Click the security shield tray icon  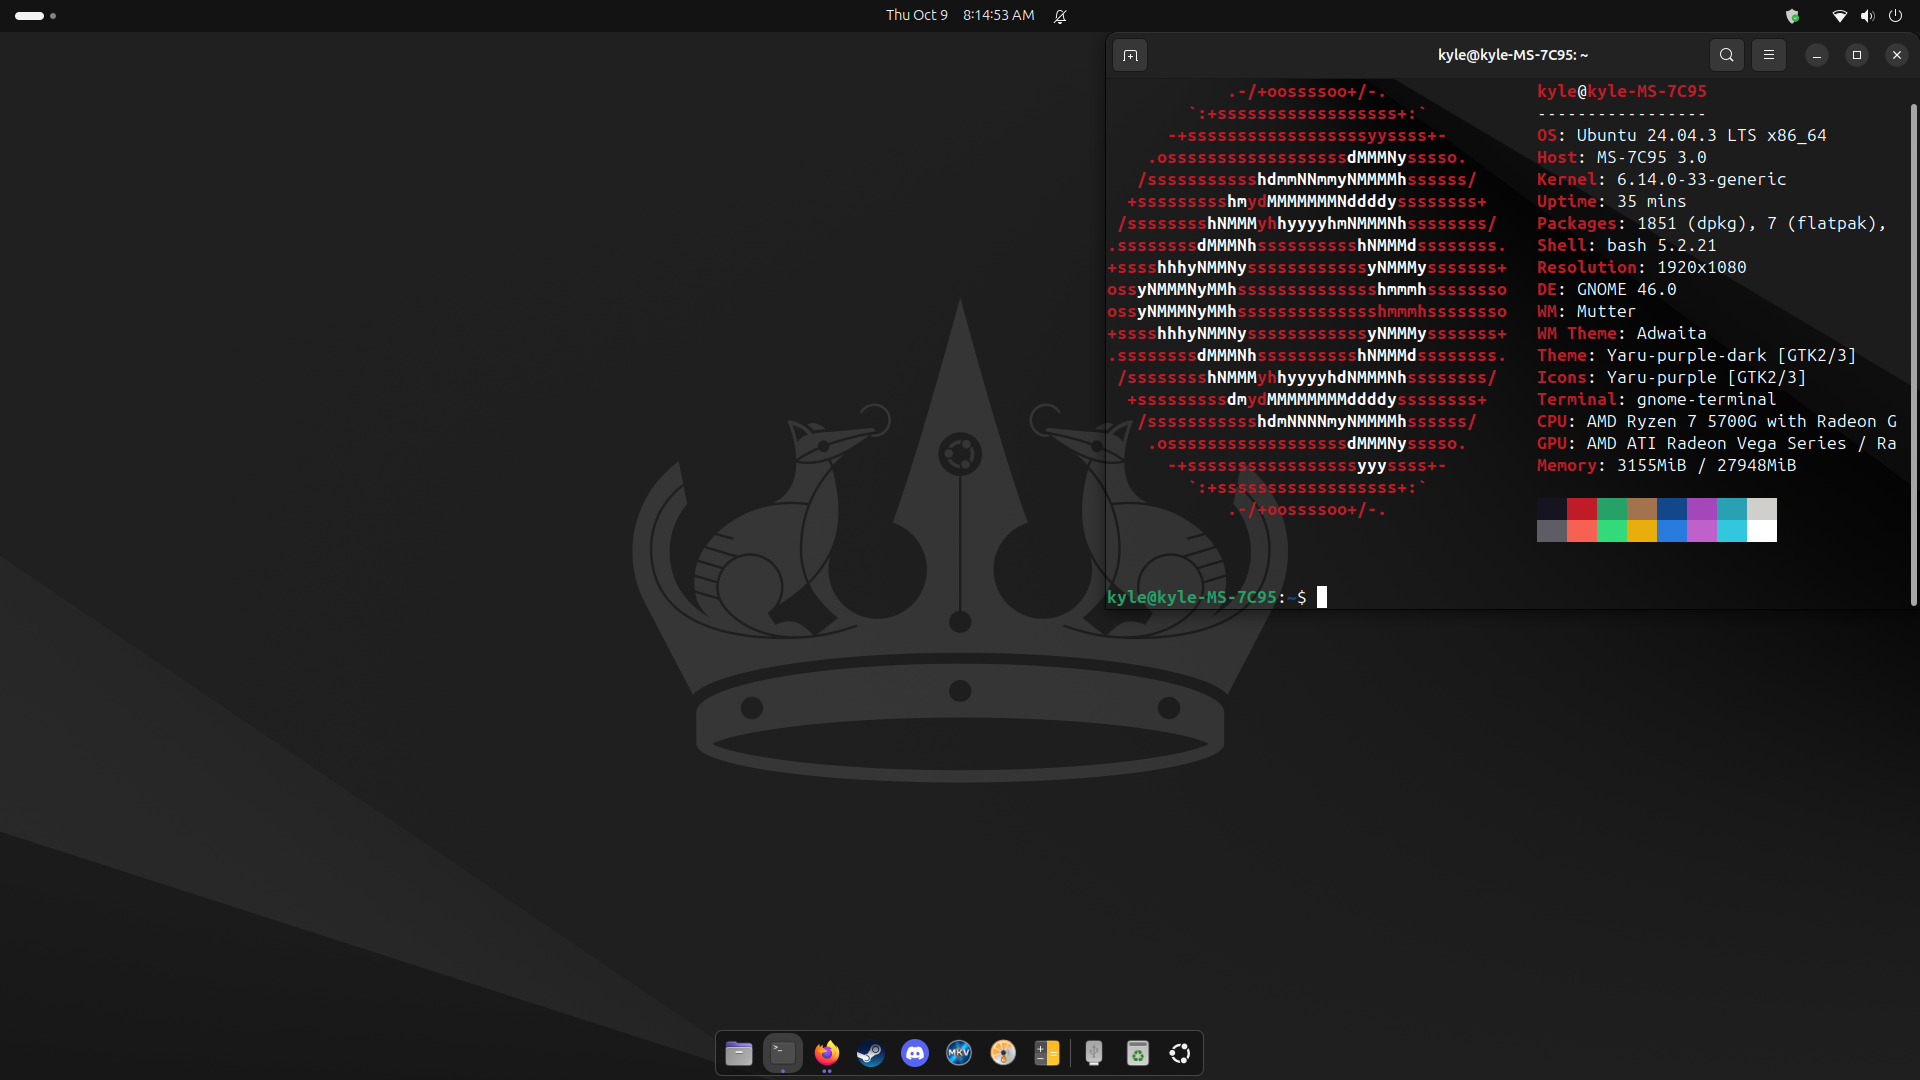click(1792, 15)
